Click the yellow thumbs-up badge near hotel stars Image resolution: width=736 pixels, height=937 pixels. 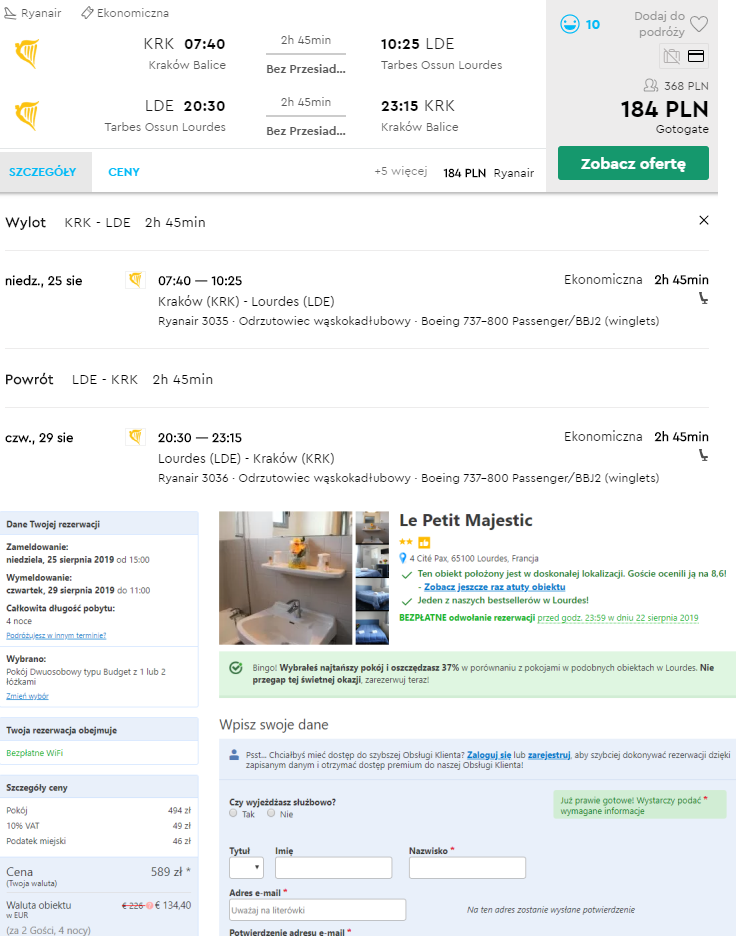pos(424,542)
